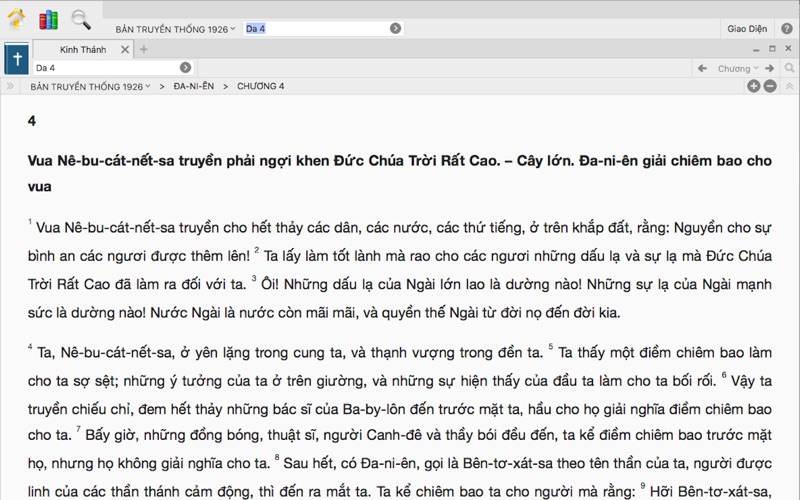This screenshot has width=800, height=500.
Task: Click the top reference field 'Da 4'
Action: click(316, 29)
